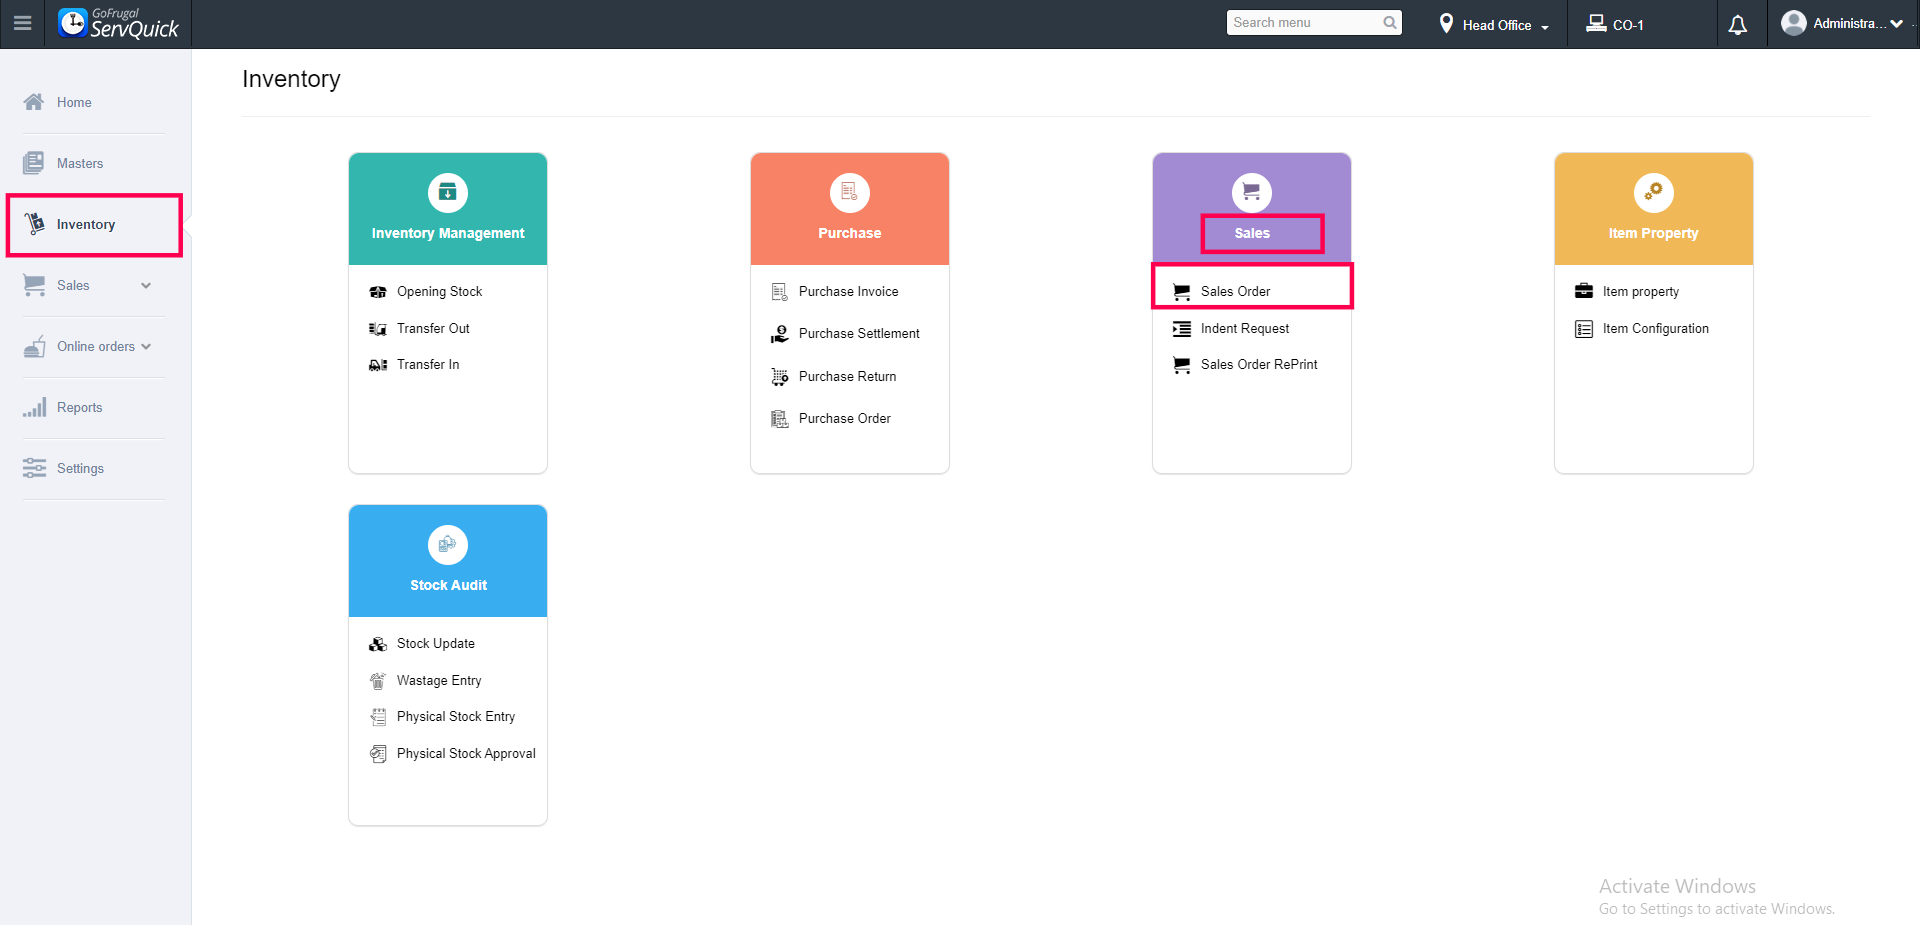
Task: Open the notifications bell
Action: [x=1738, y=25]
